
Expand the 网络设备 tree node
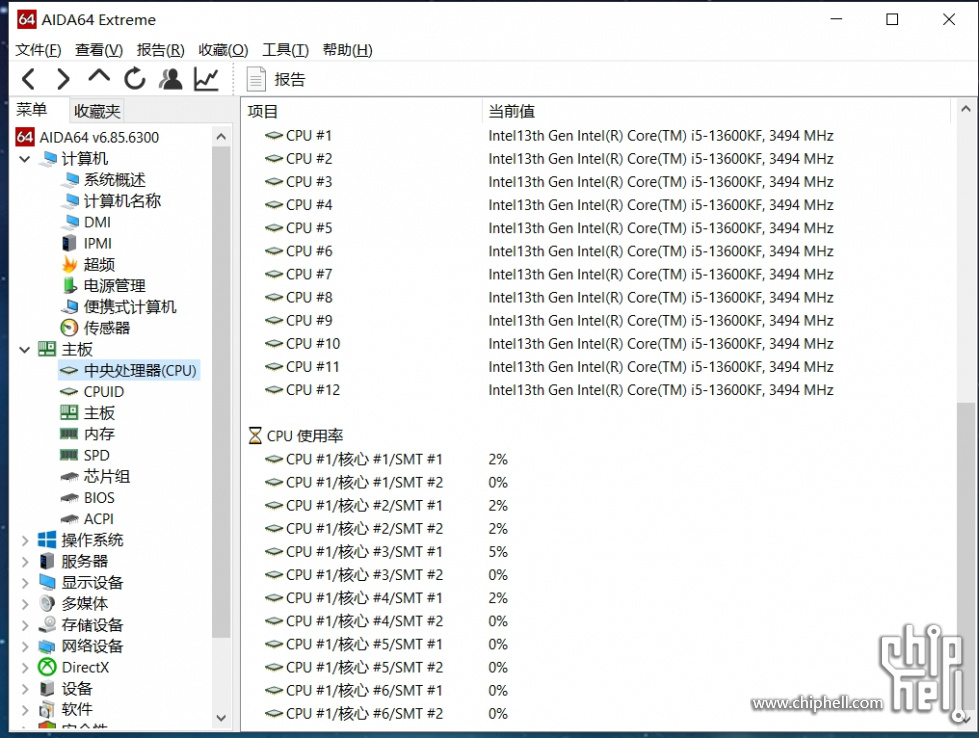pos(25,647)
